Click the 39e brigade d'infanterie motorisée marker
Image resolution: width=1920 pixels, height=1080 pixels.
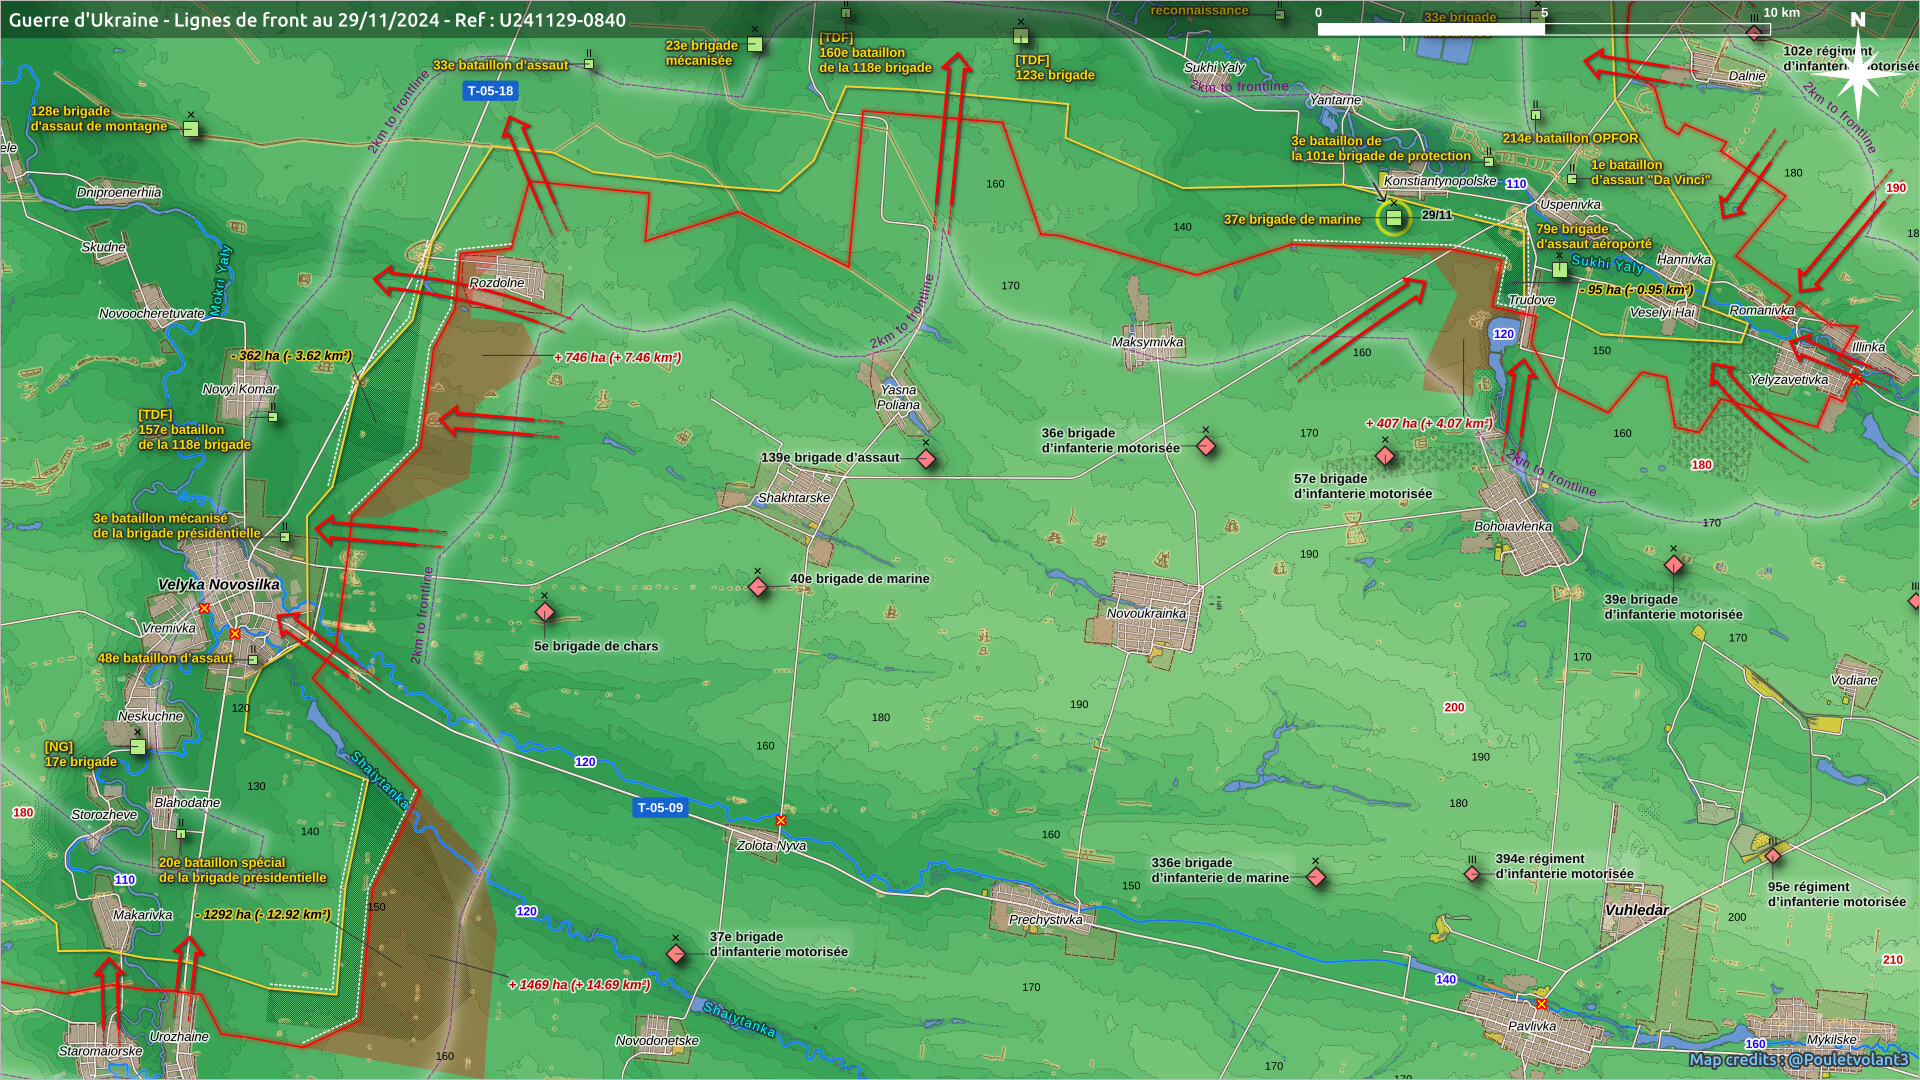(x=1673, y=565)
